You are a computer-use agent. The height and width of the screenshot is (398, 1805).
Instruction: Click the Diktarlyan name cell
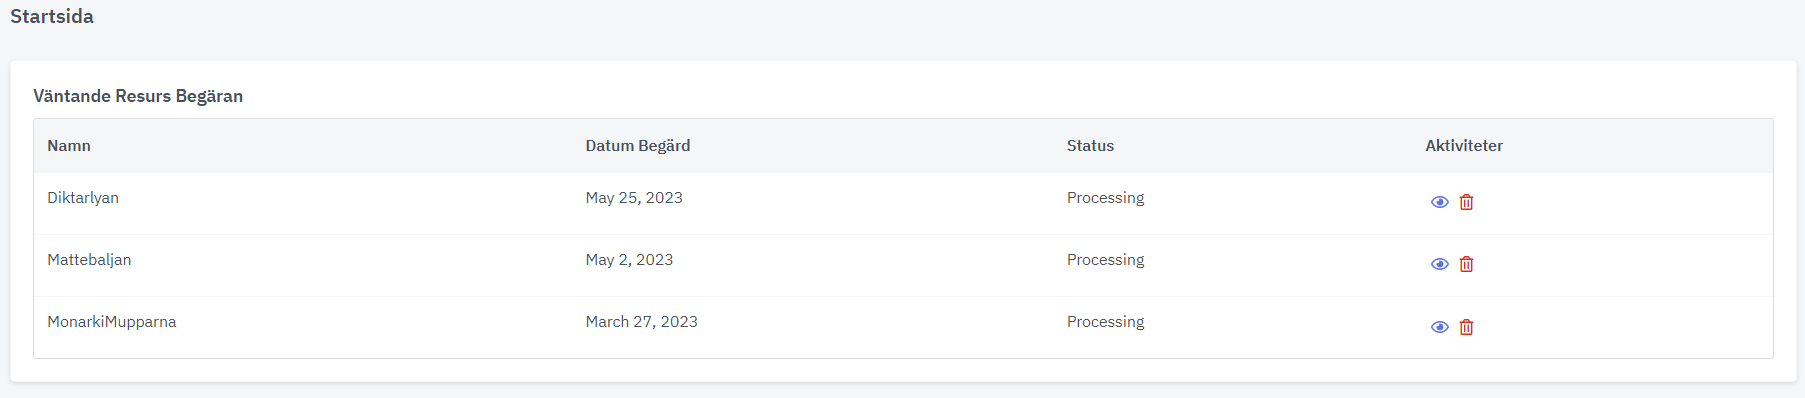pyautogui.click(x=83, y=198)
